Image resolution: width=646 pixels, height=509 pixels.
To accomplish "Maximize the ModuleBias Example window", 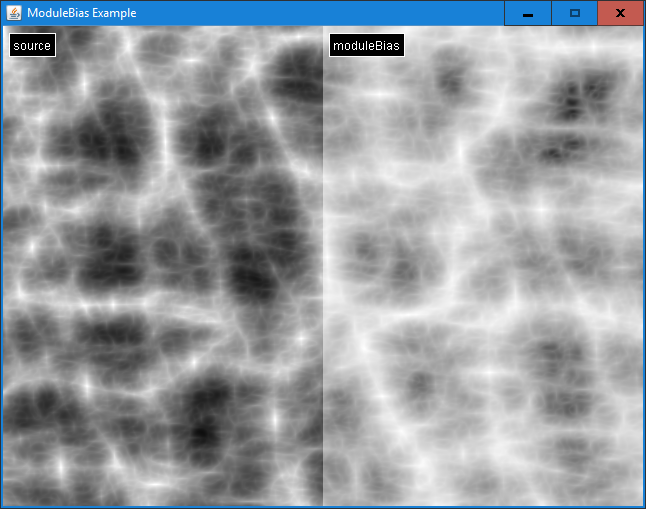I will point(574,13).
